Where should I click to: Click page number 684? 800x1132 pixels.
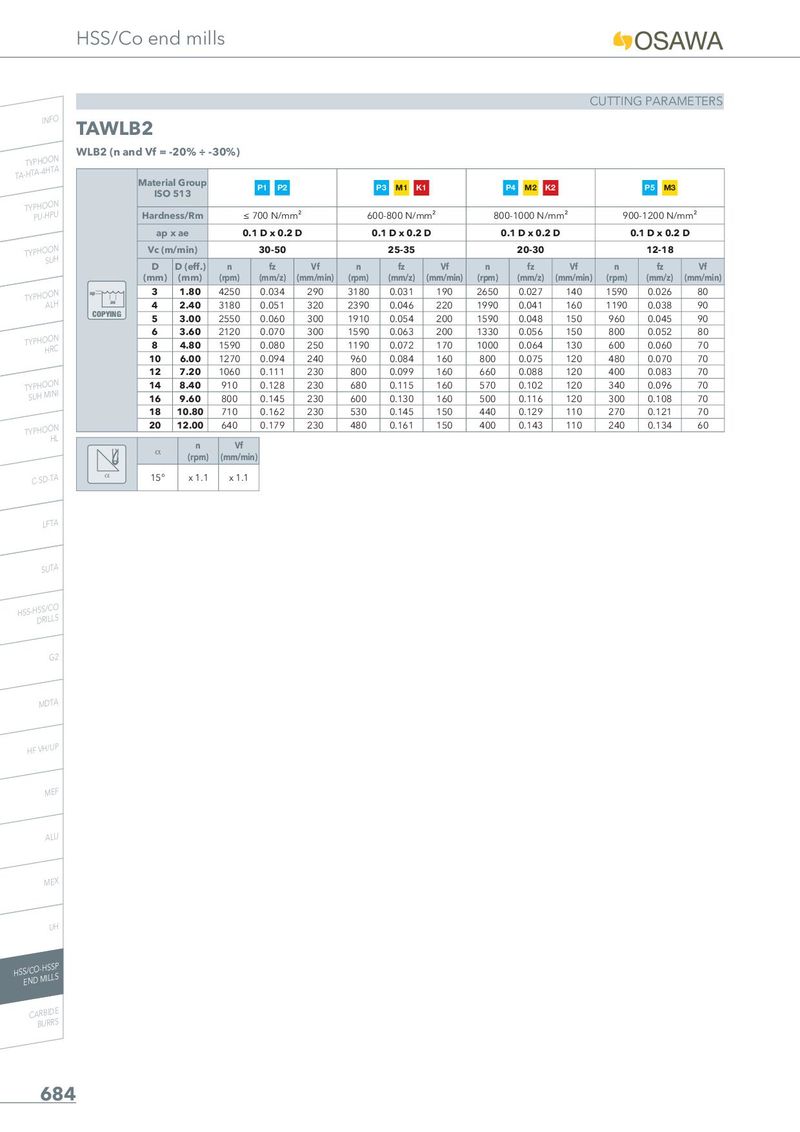click(58, 1094)
